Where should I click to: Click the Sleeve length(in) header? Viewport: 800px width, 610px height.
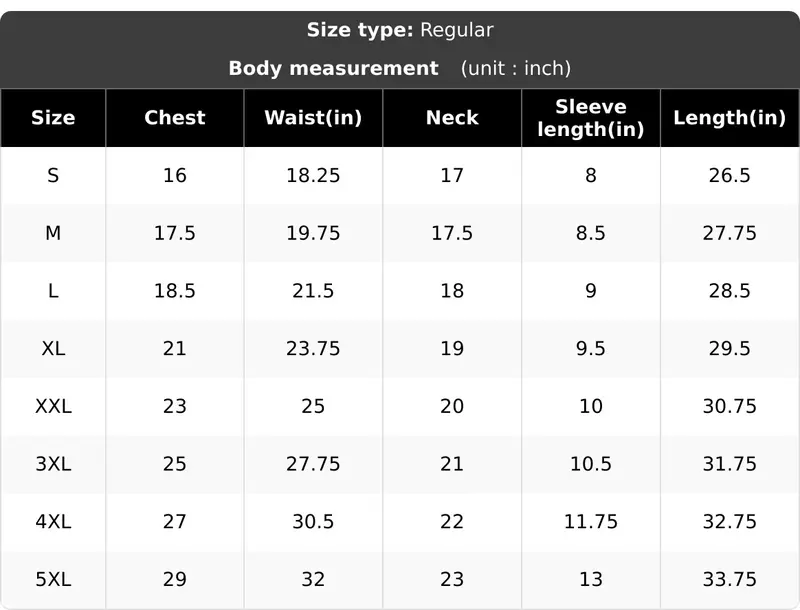click(591, 118)
